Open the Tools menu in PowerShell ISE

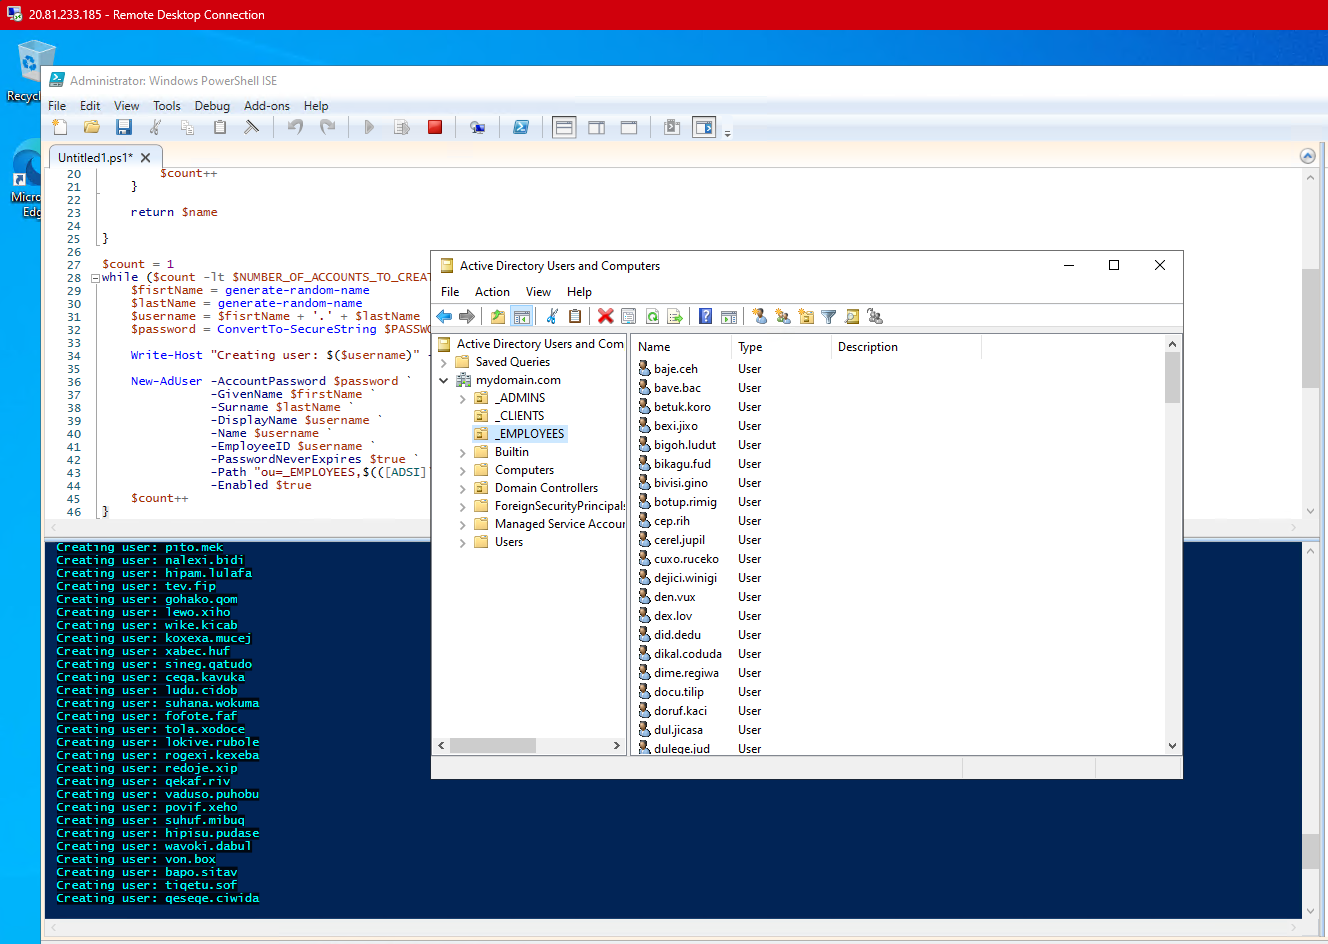167,106
